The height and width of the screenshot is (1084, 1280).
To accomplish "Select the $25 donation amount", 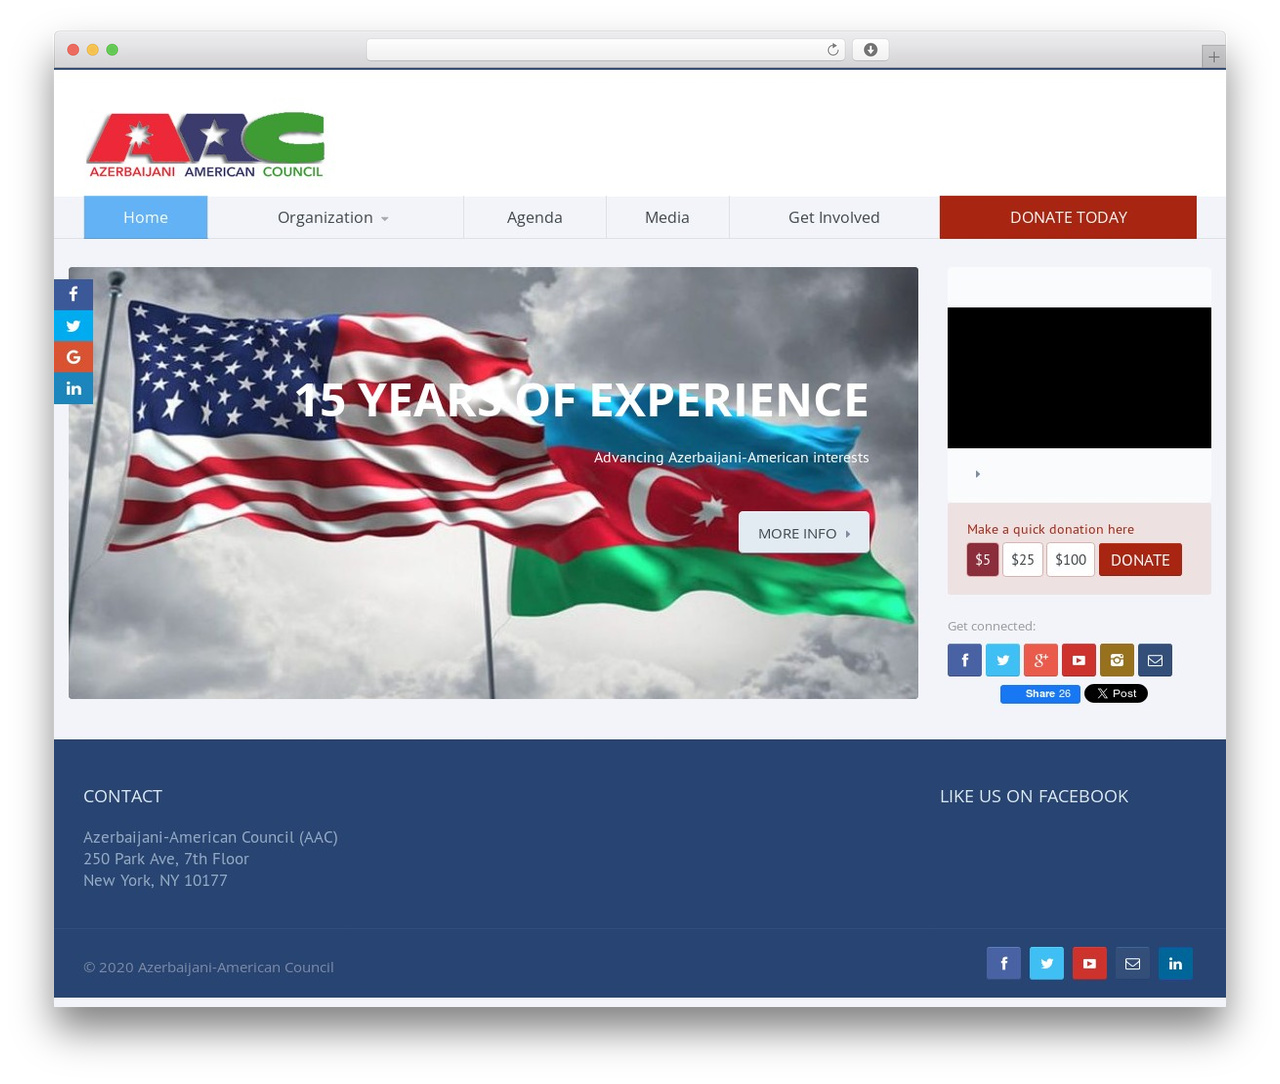I will (x=1023, y=560).
